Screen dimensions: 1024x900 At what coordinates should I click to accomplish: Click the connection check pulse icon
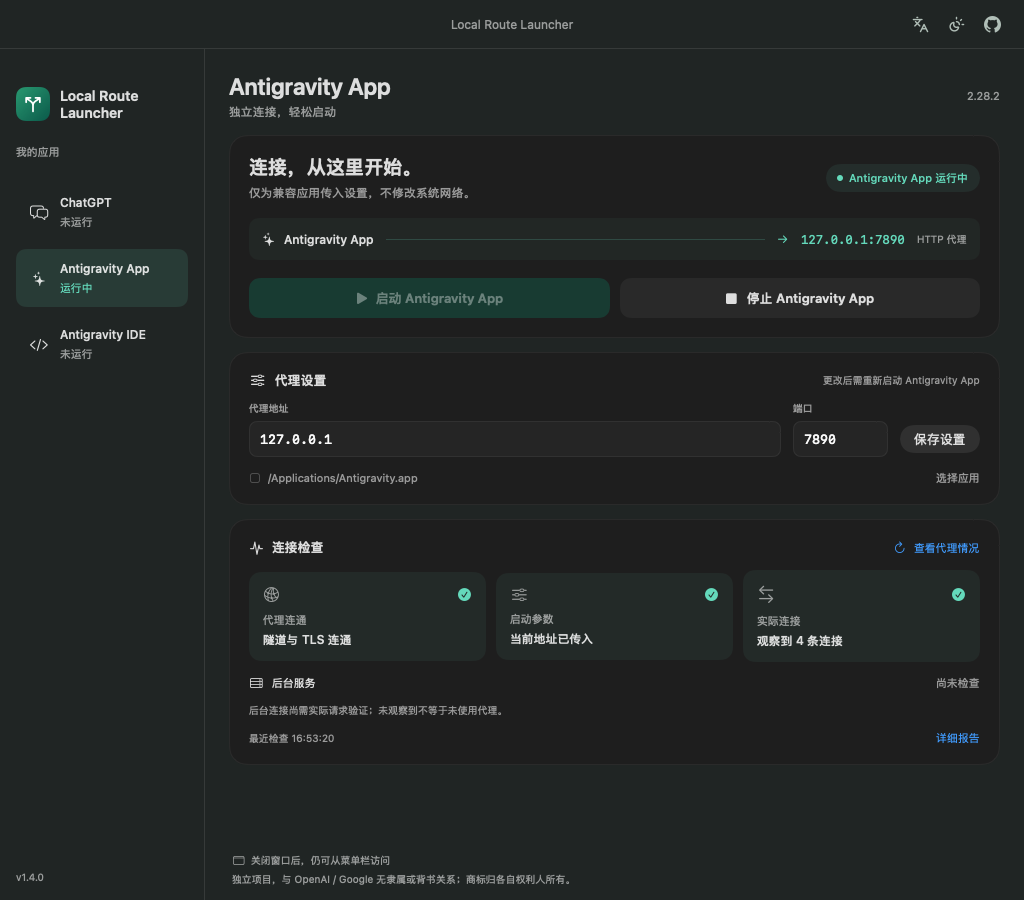(x=256, y=548)
